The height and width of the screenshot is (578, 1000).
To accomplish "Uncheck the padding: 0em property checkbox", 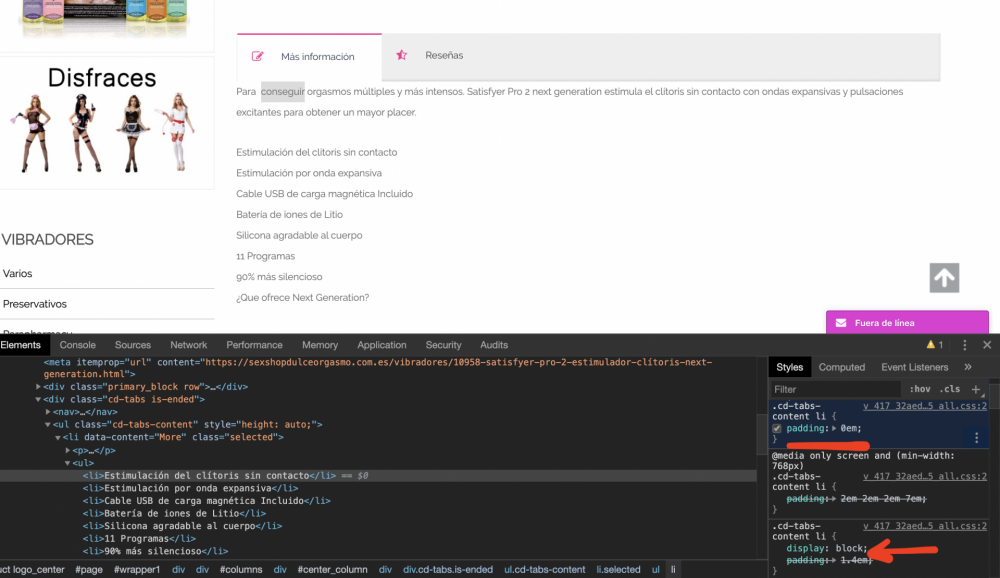I will click(x=776, y=429).
